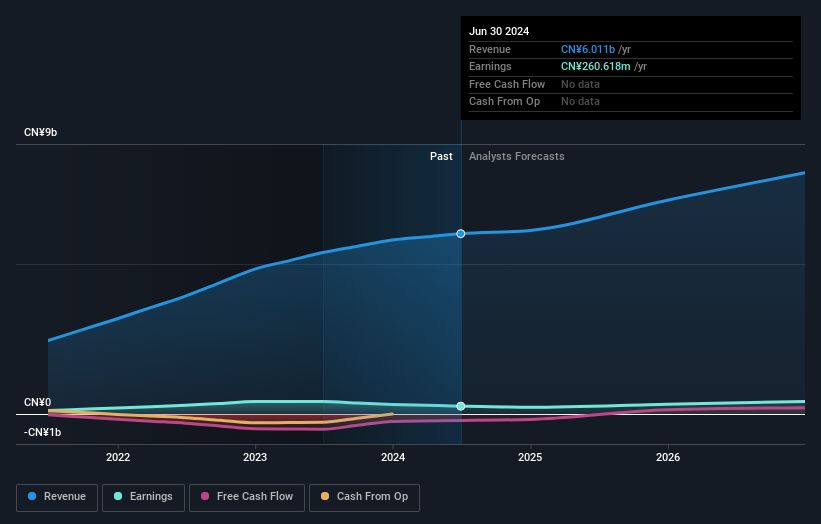This screenshot has width=821, height=524.
Task: Click the 2025 x-axis label
Action: point(530,457)
